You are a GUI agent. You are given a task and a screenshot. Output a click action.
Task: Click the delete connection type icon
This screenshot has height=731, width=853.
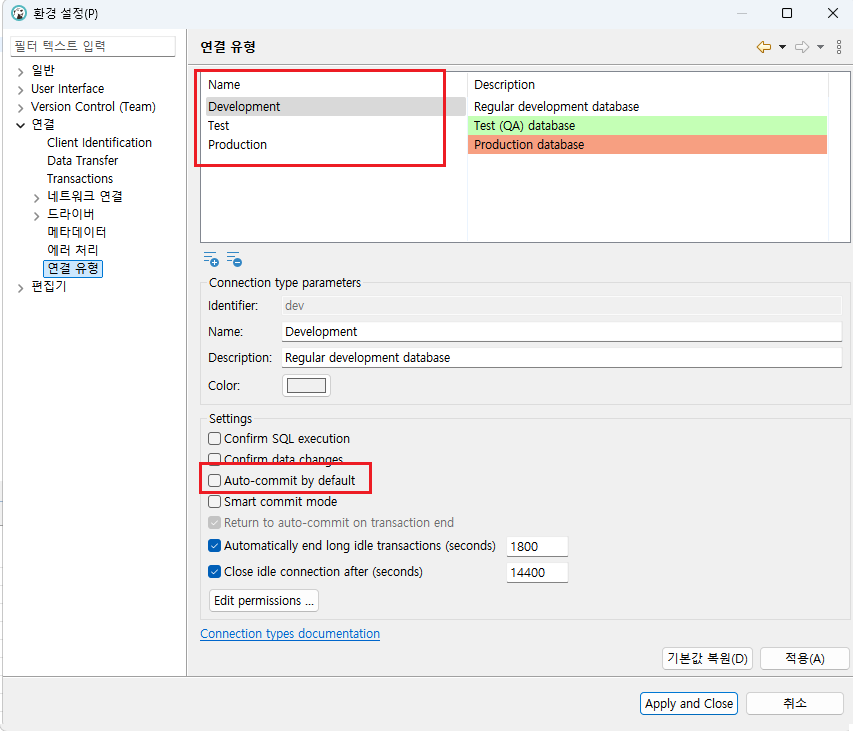234,259
